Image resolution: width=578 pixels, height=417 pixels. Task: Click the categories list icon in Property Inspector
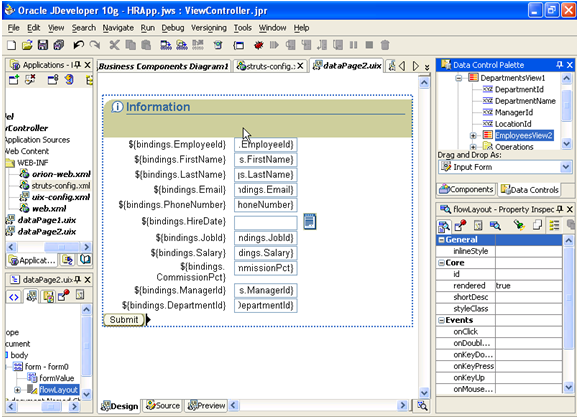click(554, 225)
